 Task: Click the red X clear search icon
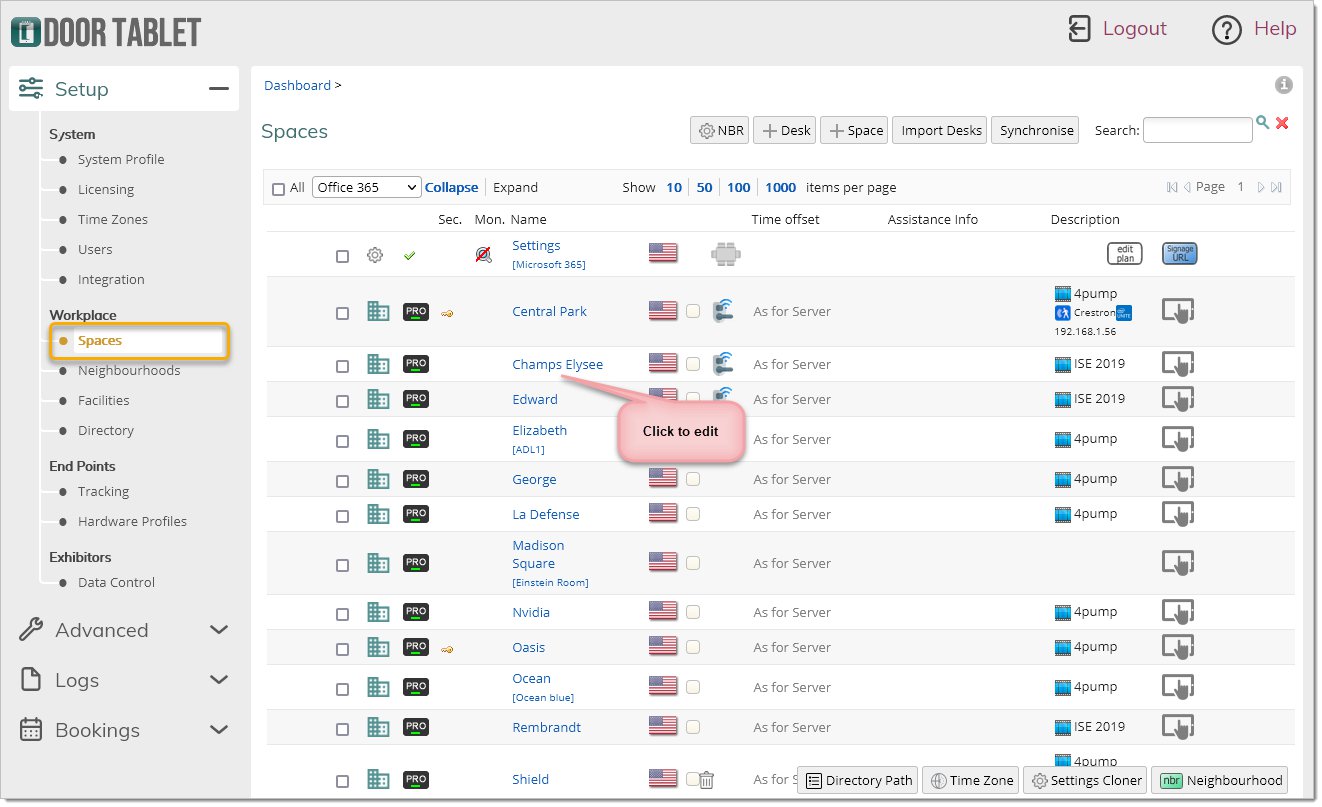click(1282, 123)
